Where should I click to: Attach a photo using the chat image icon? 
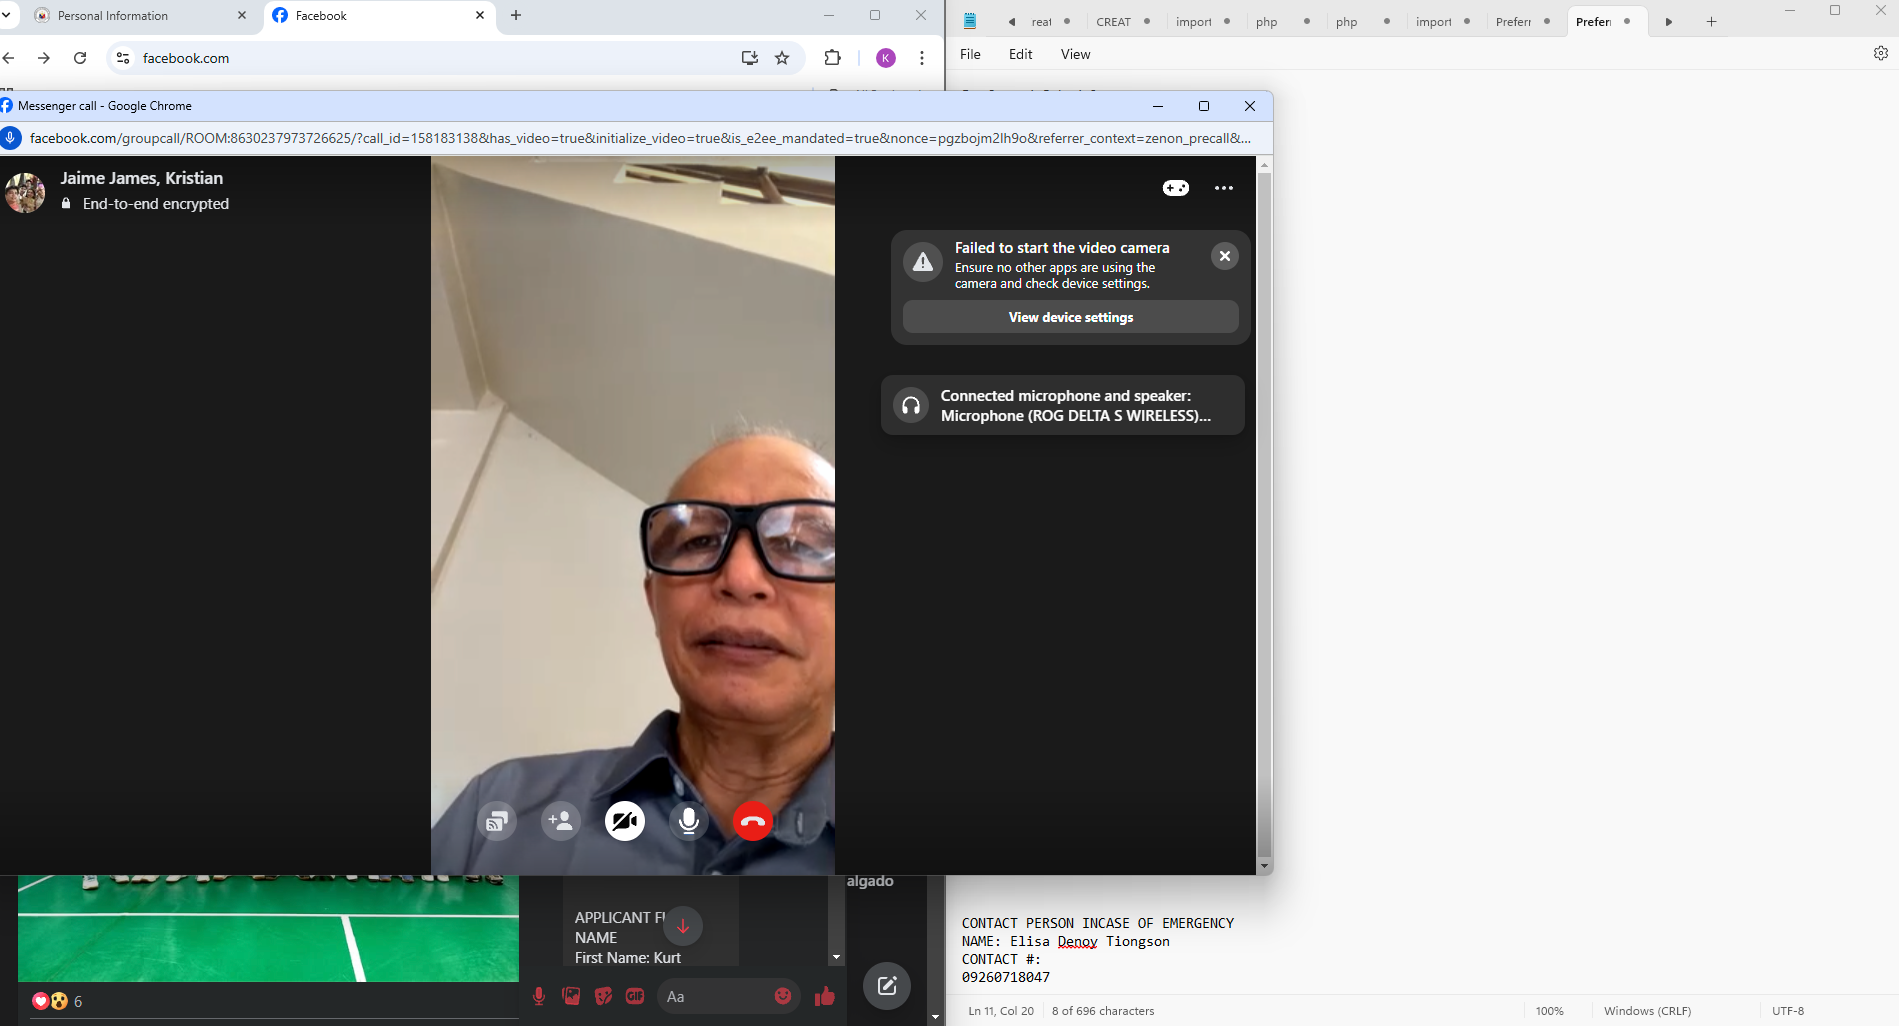click(571, 996)
